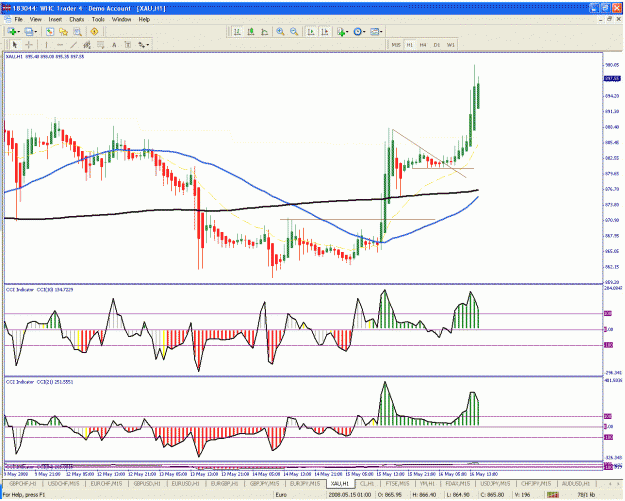This screenshot has height=501, width=625.
Task: Switch to M15 timeframe
Action: [x=396, y=45]
